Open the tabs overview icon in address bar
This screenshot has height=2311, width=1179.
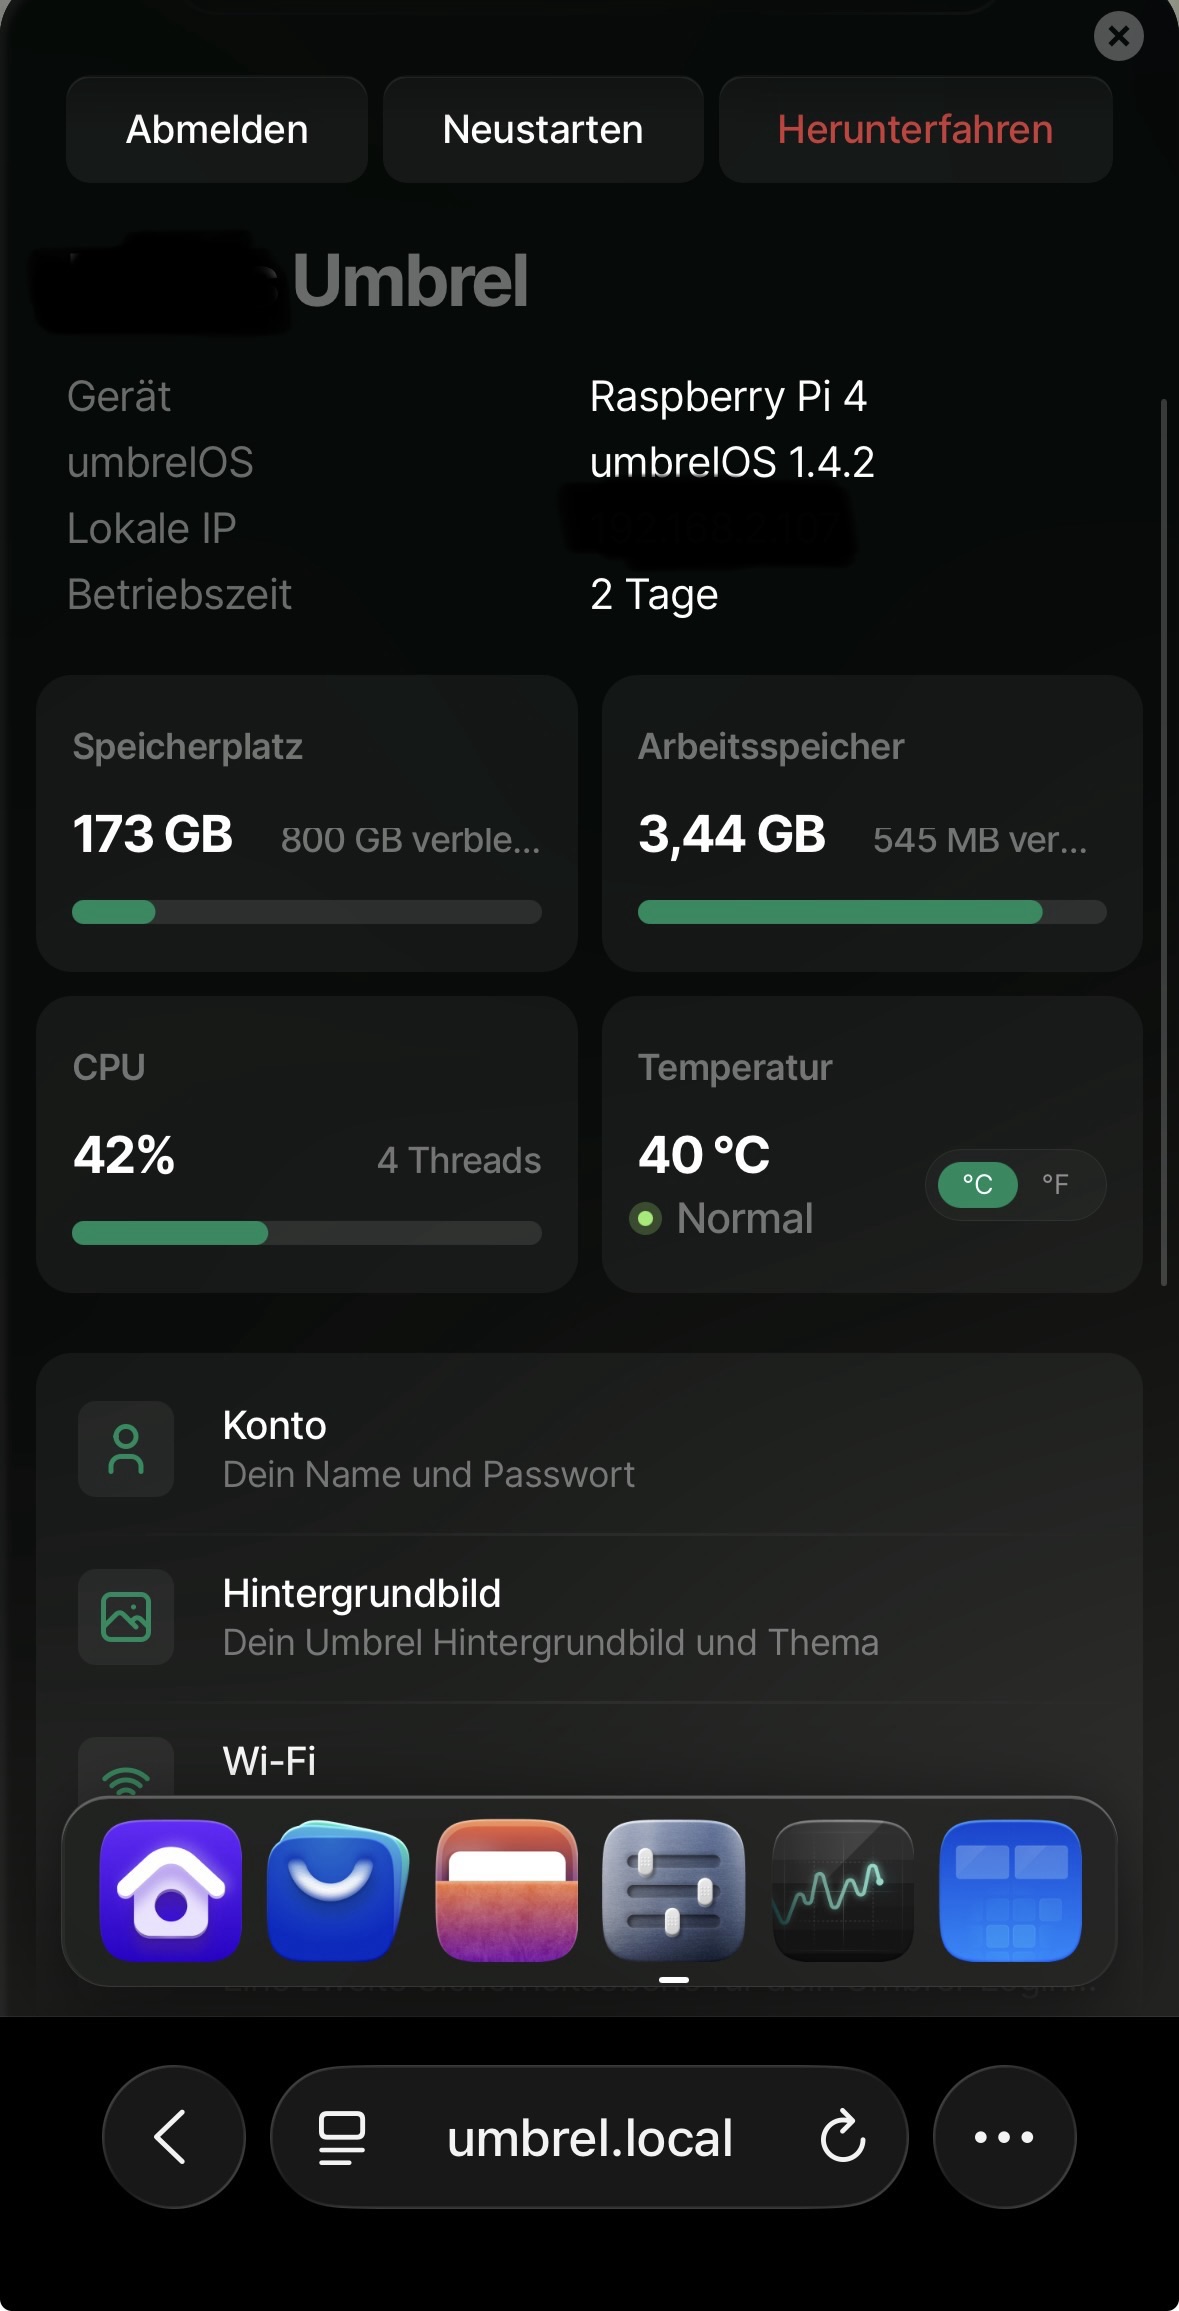341,2137
